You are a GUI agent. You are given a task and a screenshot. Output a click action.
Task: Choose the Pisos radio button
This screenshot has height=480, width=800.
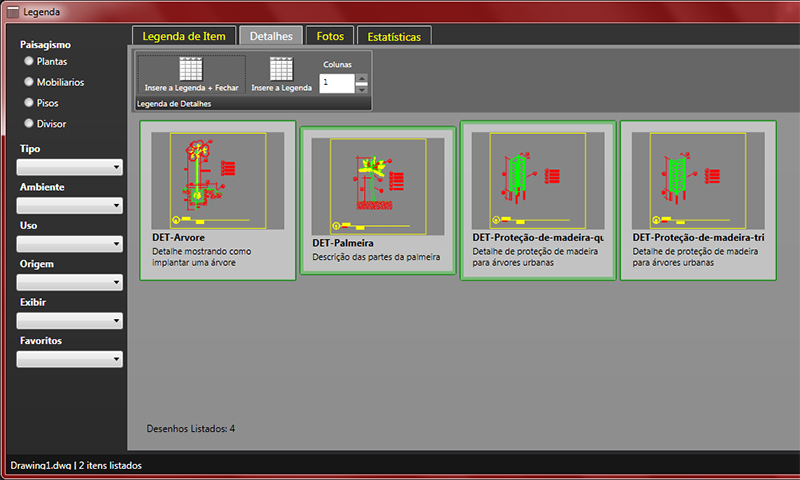pyautogui.click(x=29, y=103)
